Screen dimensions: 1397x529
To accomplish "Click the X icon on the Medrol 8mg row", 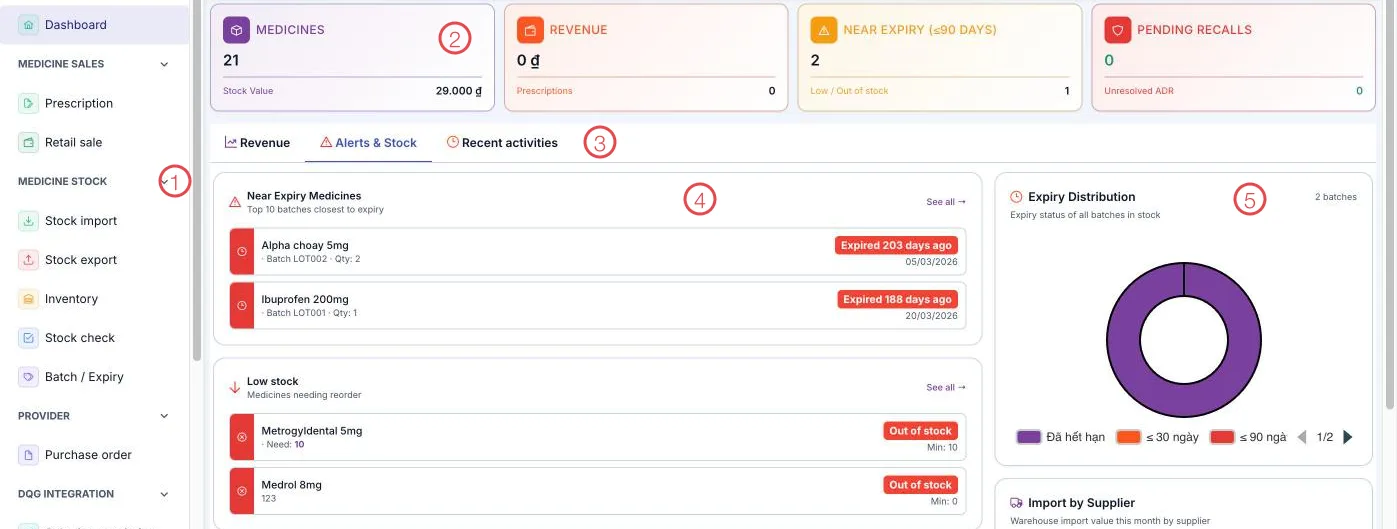I will [242, 491].
